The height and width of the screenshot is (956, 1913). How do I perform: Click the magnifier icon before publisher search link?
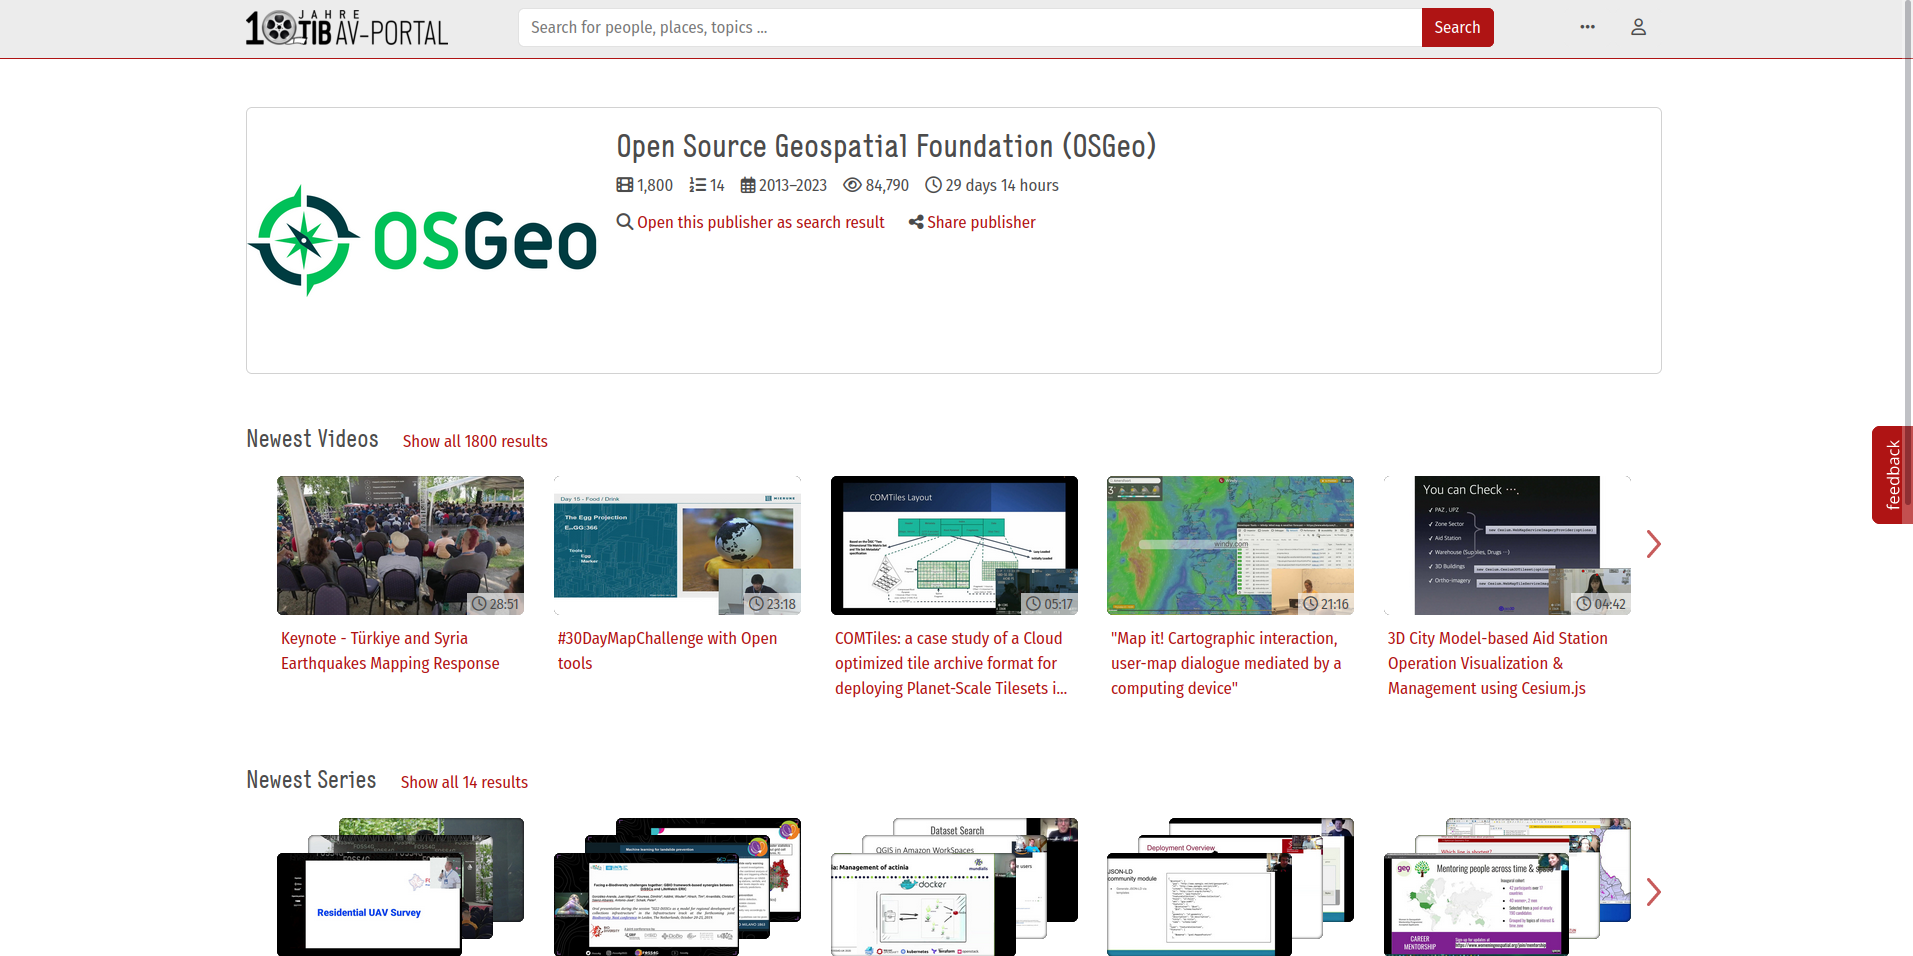coord(625,222)
